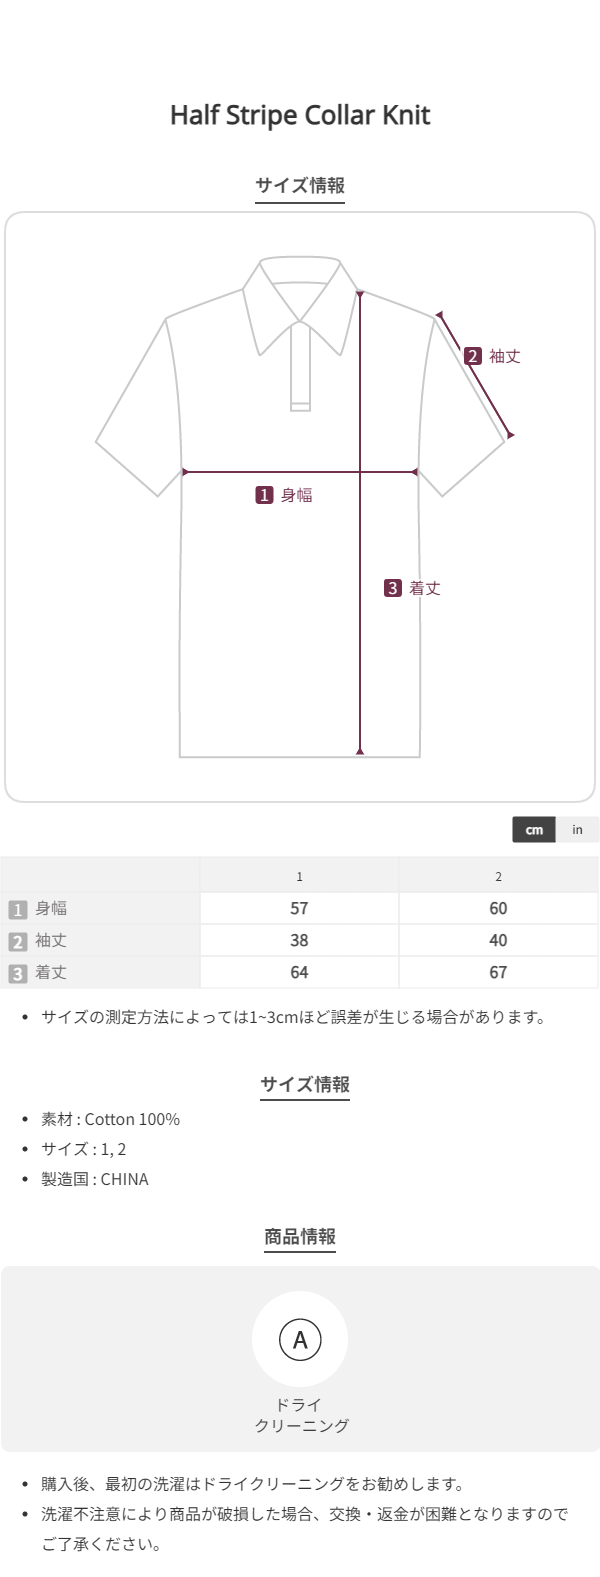Viewport: 600px width, 1577px height.
Task: Click the ドライクリーニング label text
Action: click(300, 1416)
